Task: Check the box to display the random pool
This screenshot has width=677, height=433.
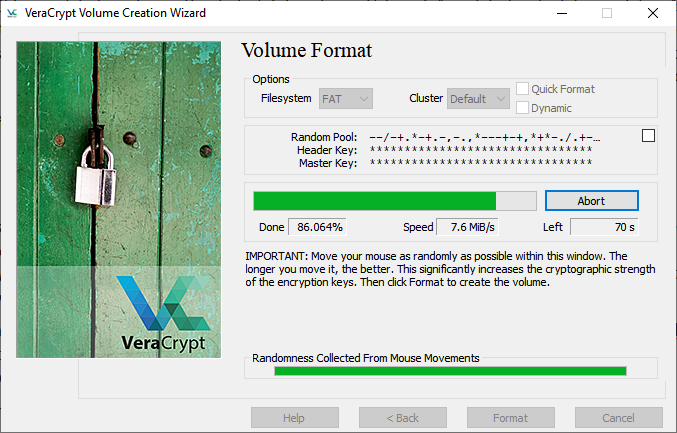Action: point(648,136)
